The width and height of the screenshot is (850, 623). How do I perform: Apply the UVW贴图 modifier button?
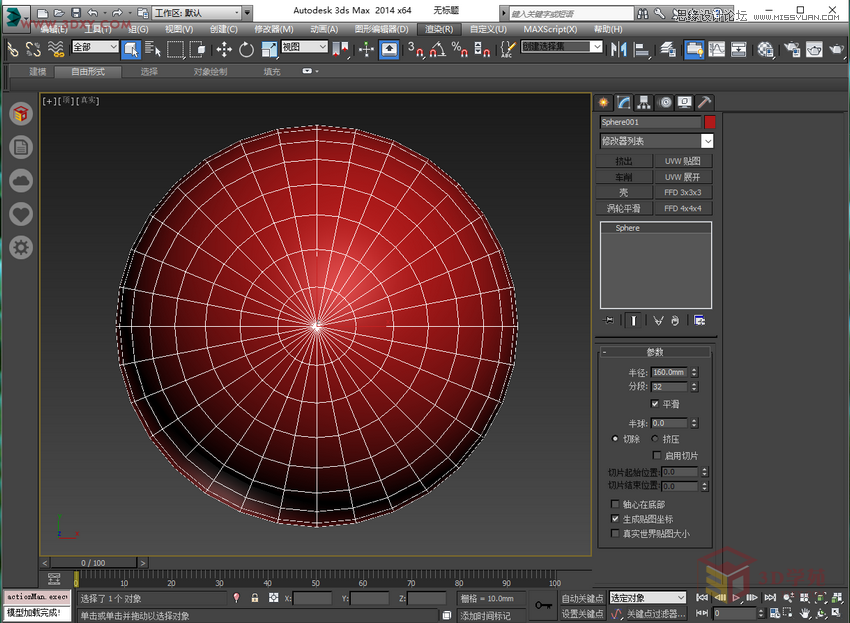pyautogui.click(x=680, y=160)
